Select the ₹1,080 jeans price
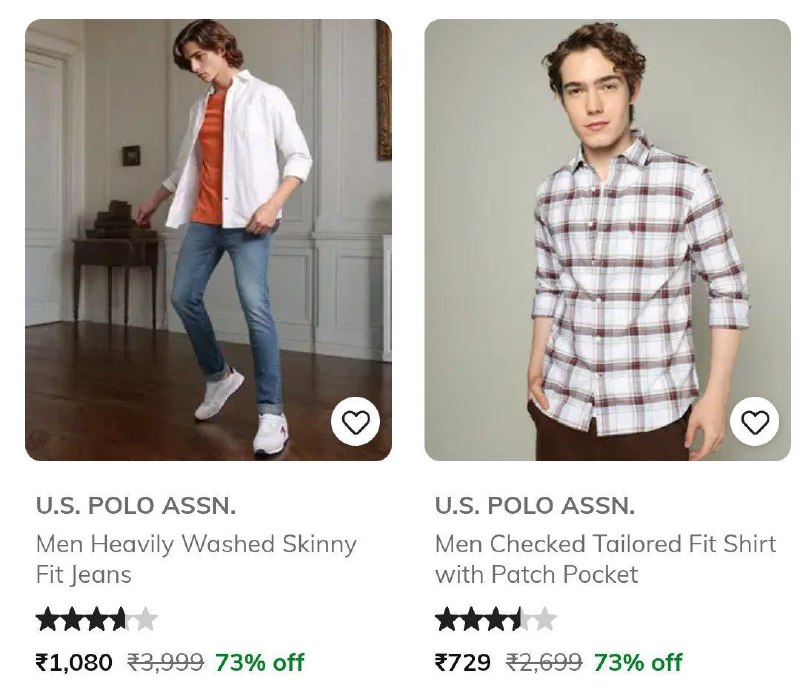The height and width of the screenshot is (693, 800). point(74,662)
